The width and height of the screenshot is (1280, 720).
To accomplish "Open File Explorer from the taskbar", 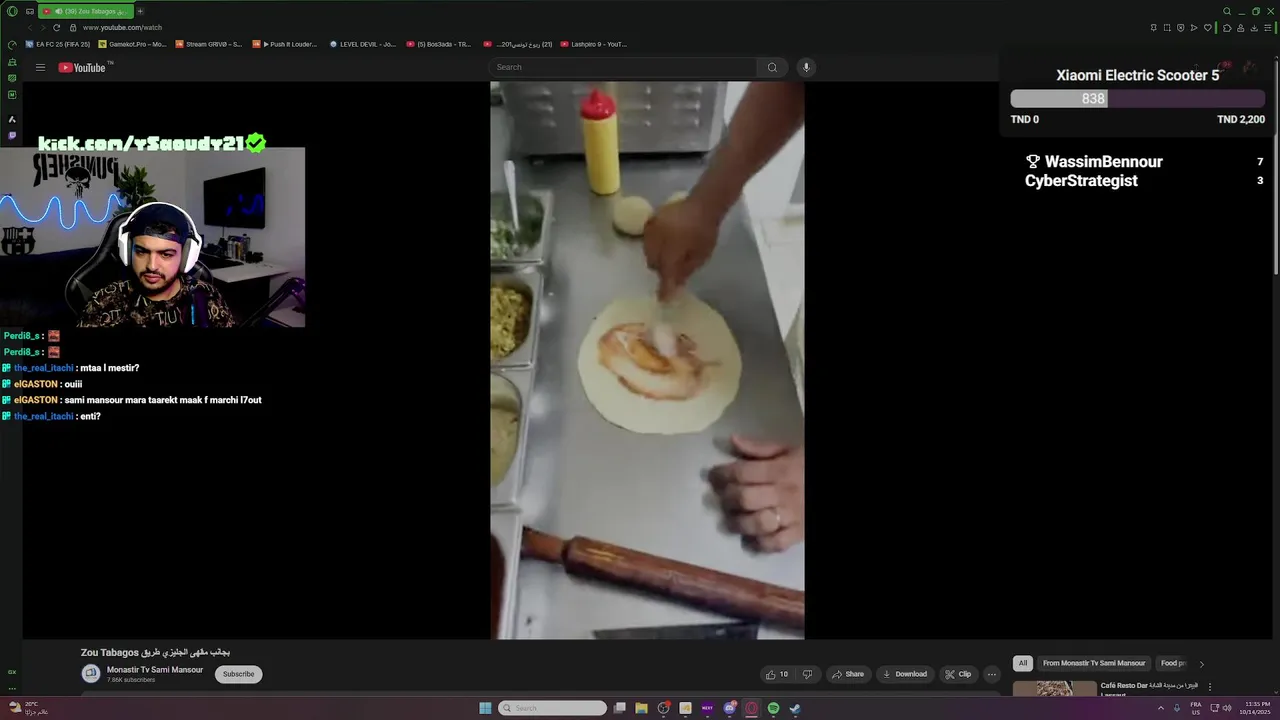I will tap(641, 708).
